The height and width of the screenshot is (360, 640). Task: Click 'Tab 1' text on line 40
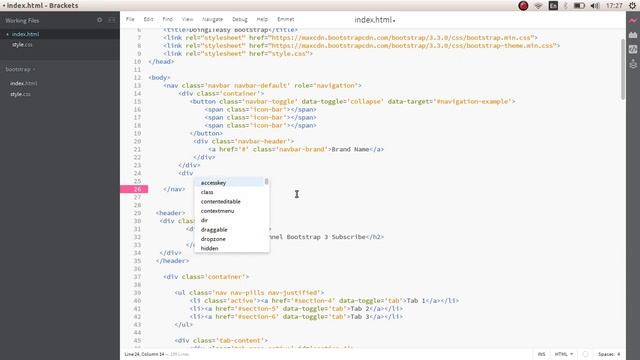pos(416,300)
